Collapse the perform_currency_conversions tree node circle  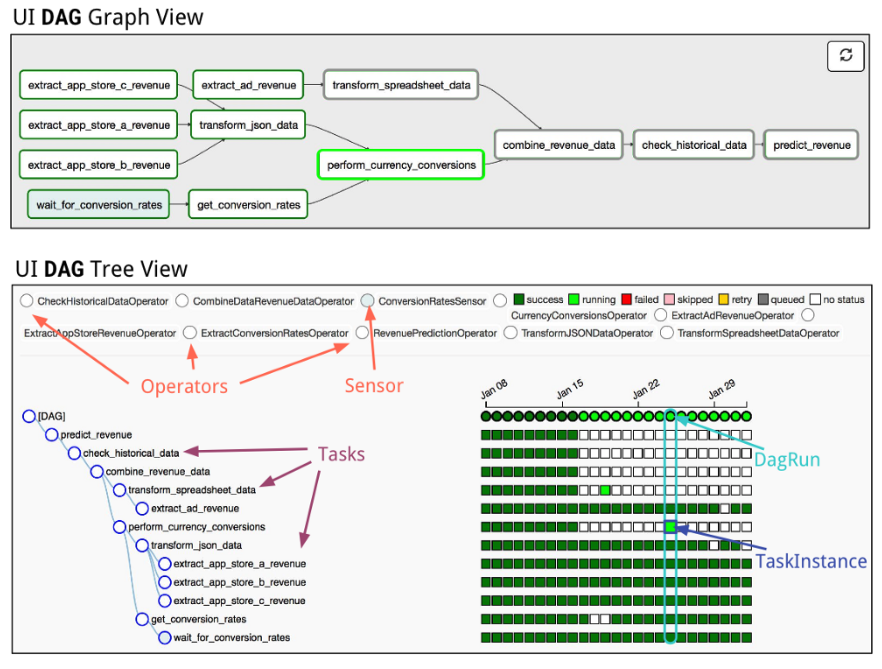(x=119, y=527)
